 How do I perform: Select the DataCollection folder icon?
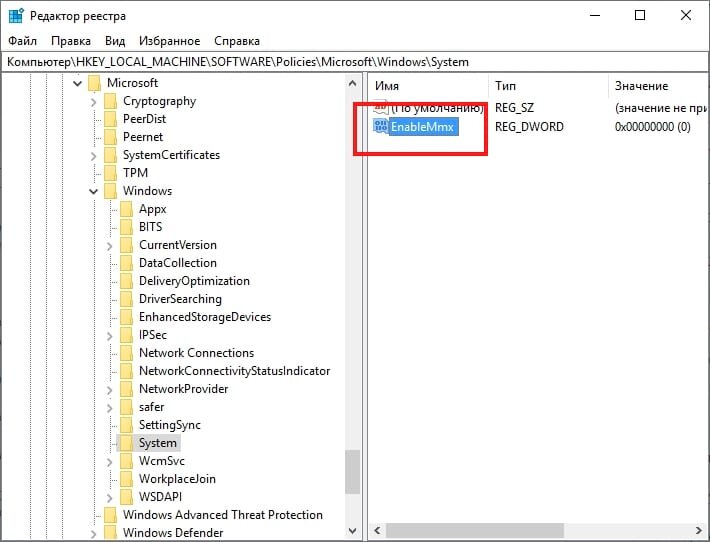pos(126,263)
